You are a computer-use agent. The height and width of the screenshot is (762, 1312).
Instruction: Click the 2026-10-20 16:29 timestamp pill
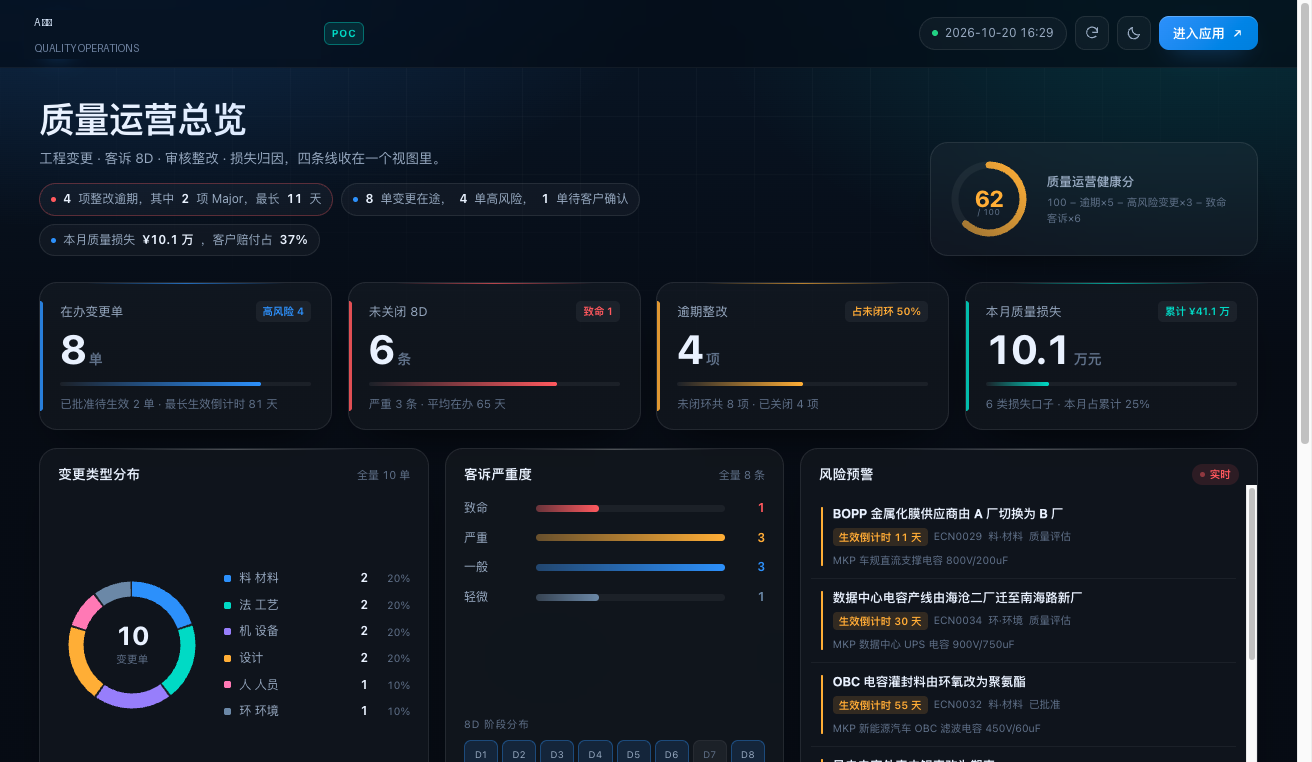pyautogui.click(x=993, y=33)
